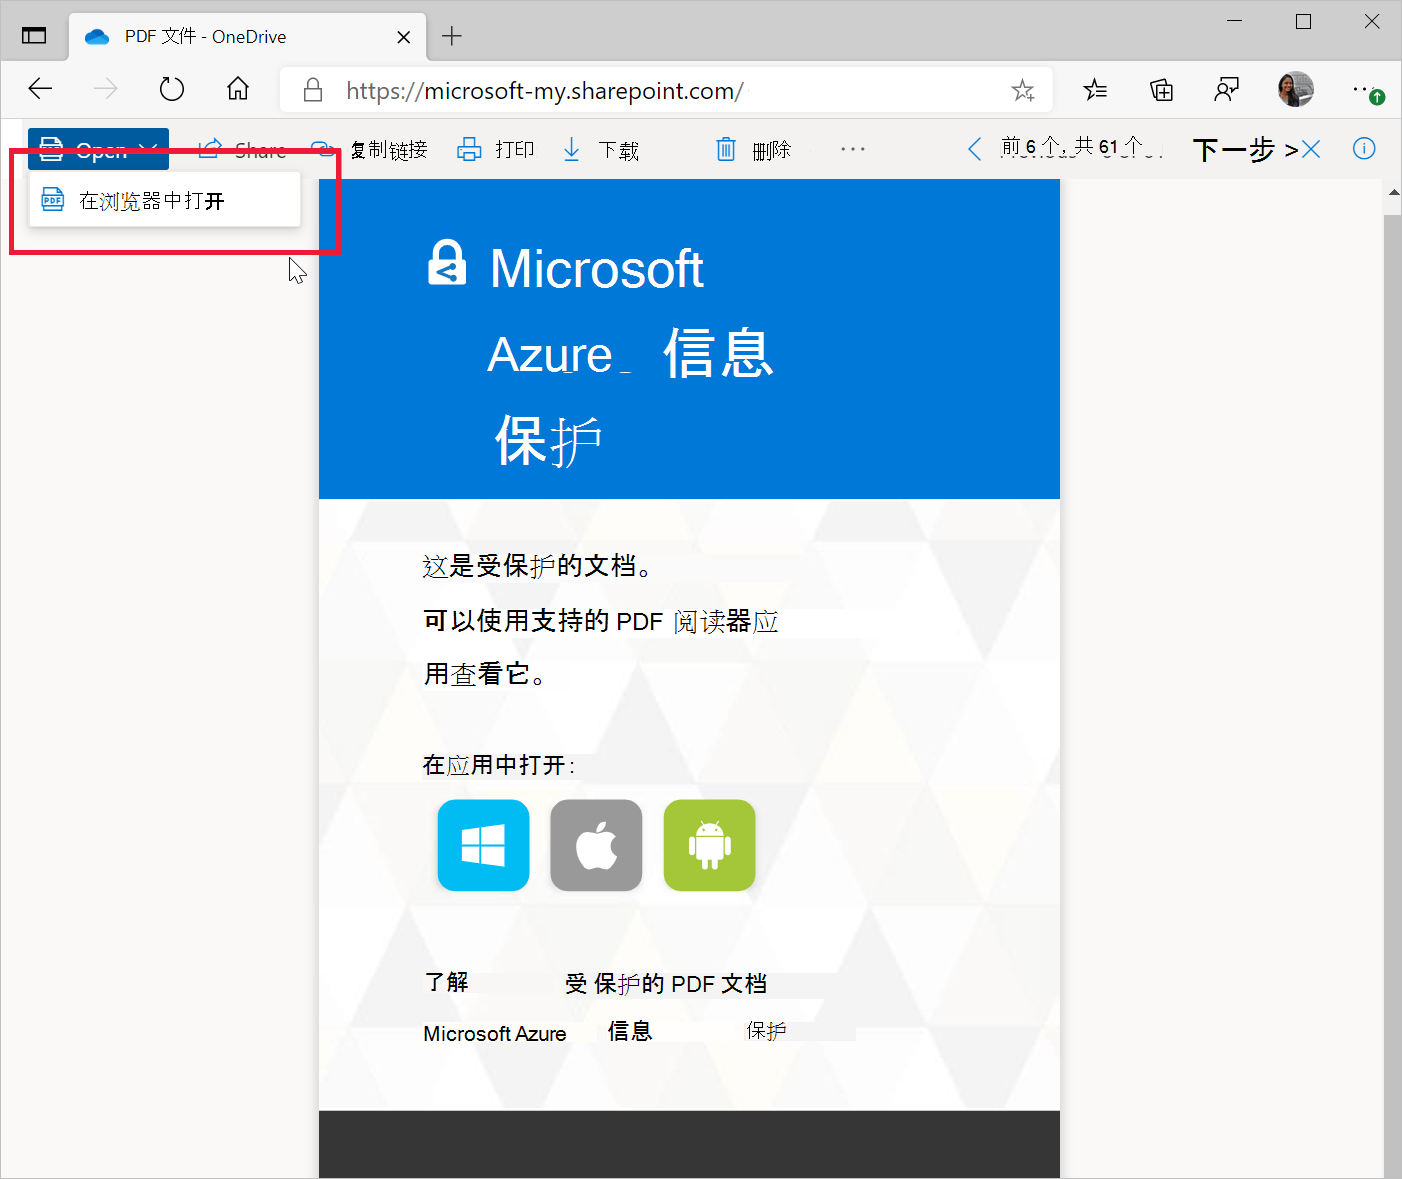Open Edge Collections icon
The image size is (1402, 1179).
pos(1161,89)
